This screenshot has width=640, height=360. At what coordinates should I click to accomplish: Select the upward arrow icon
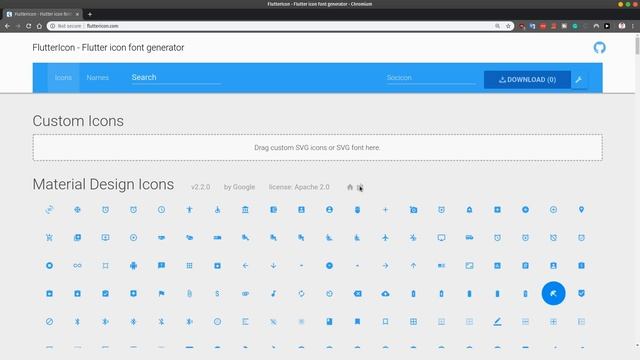click(413, 266)
